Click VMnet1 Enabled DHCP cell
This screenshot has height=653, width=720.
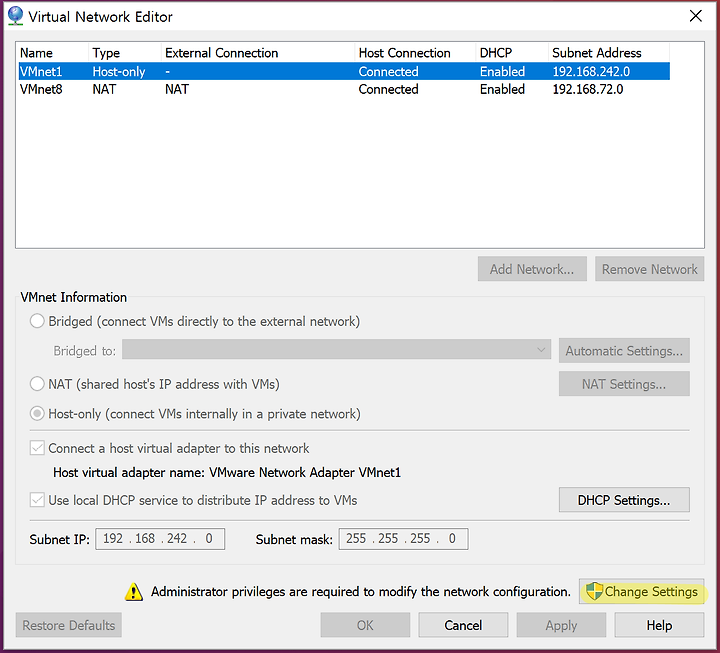click(x=502, y=72)
